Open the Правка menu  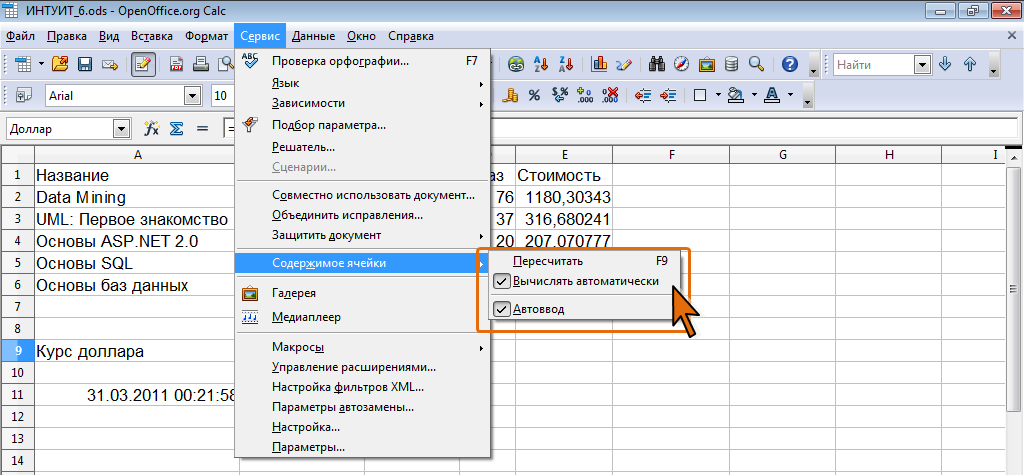point(67,36)
